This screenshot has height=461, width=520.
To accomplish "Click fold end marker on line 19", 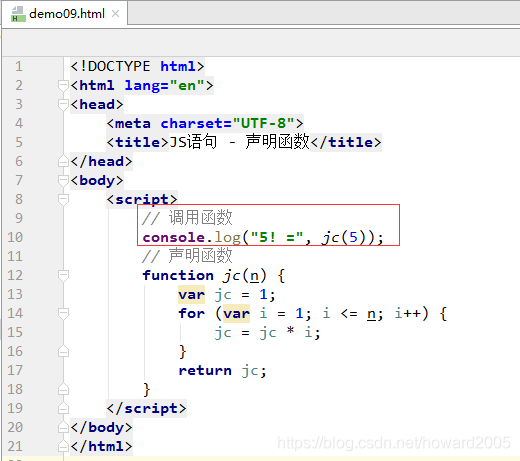I will [x=63, y=408].
